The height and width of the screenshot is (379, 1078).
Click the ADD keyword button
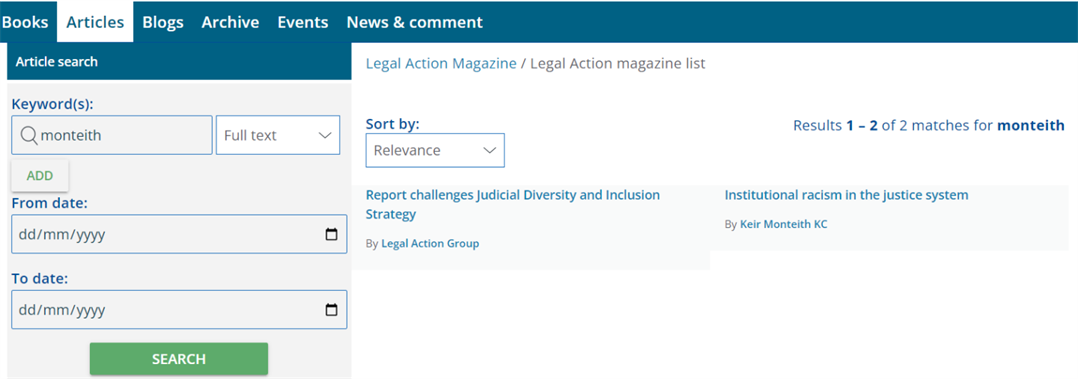pos(40,176)
